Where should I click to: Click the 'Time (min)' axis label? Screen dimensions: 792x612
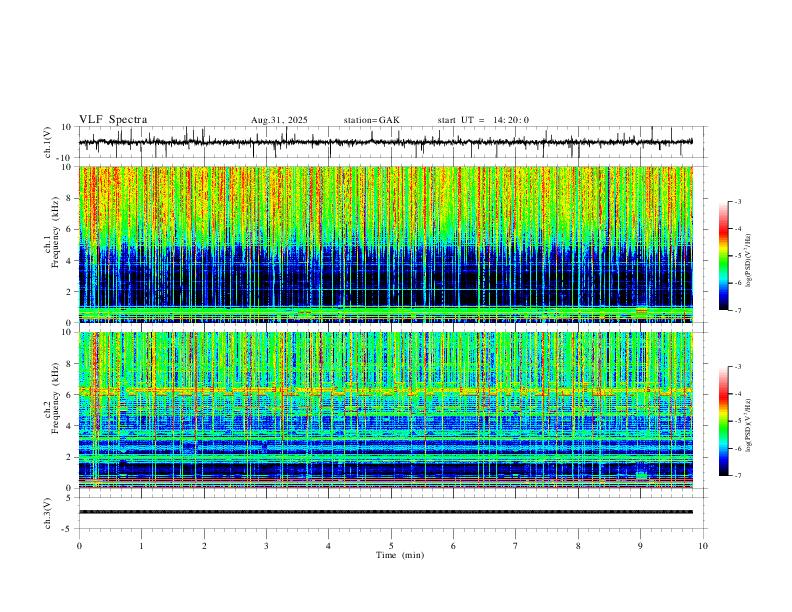(400, 555)
